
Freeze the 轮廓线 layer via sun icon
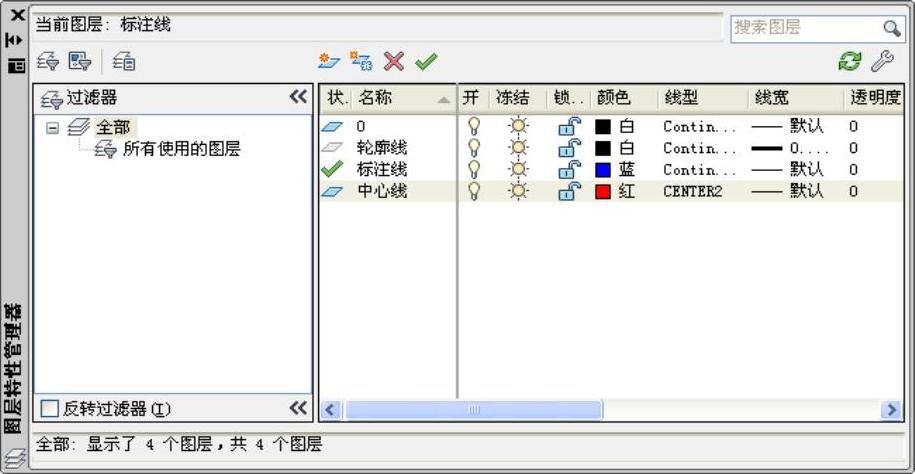point(517,148)
